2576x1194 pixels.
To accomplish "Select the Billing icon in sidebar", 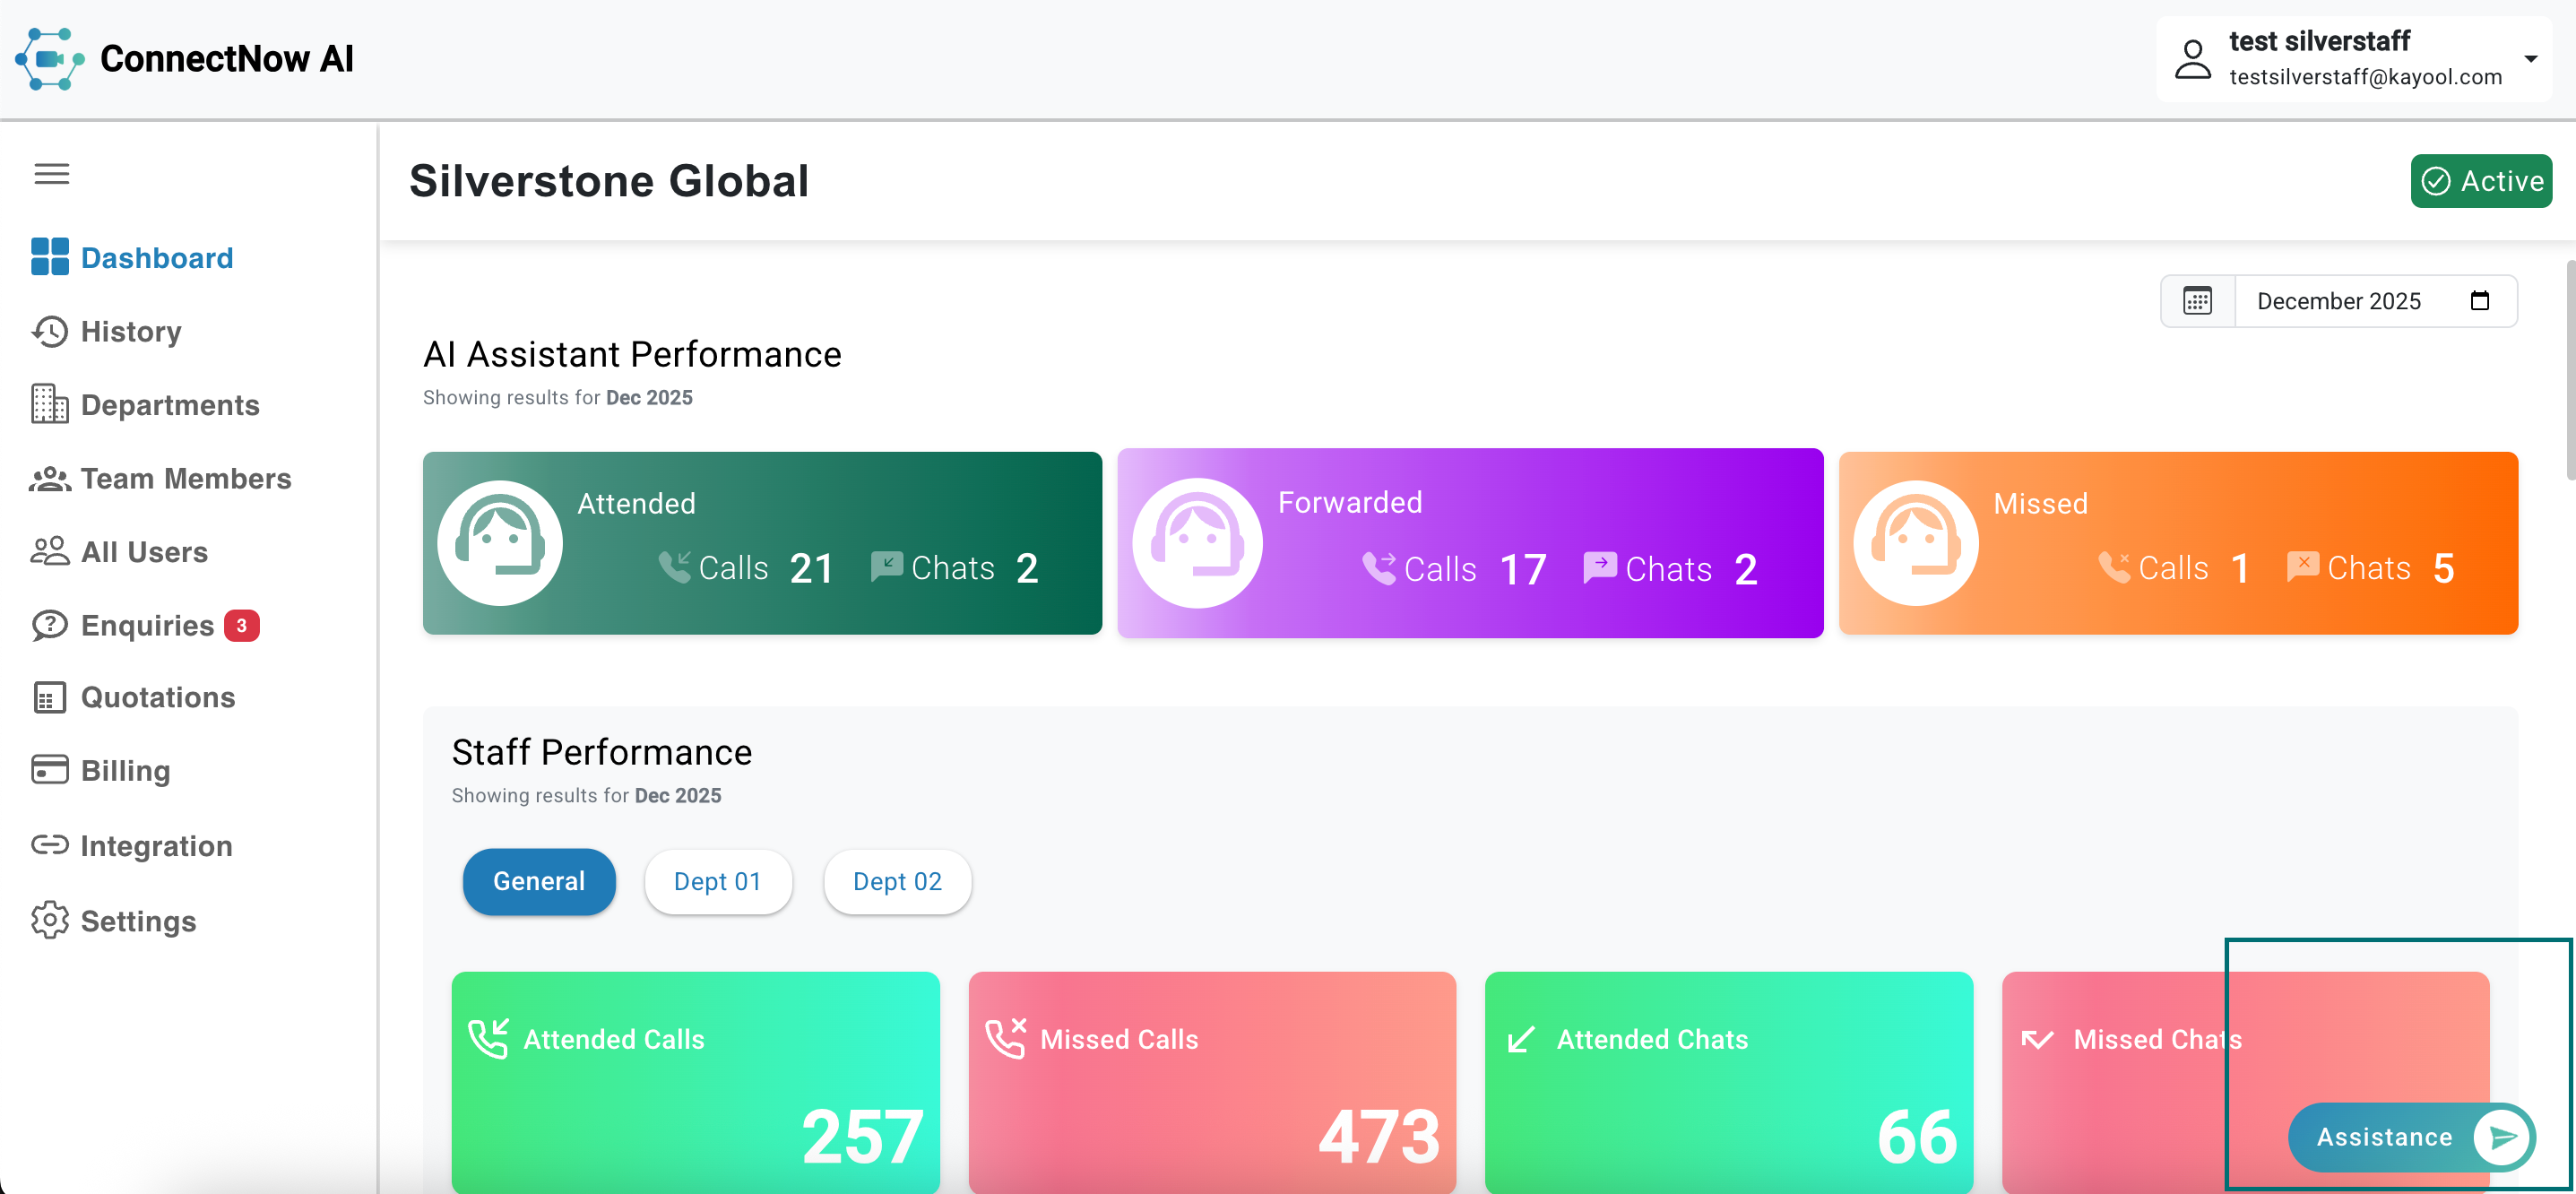I will (x=49, y=770).
